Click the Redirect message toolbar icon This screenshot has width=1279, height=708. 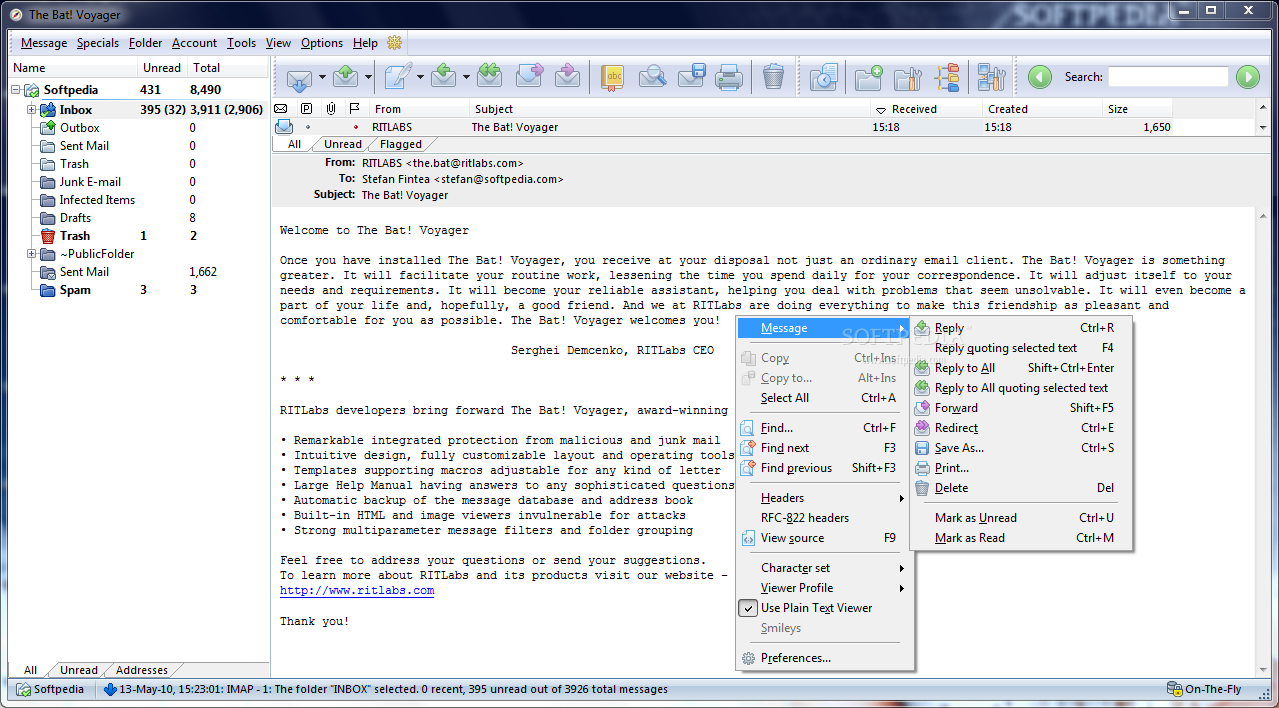tap(567, 77)
